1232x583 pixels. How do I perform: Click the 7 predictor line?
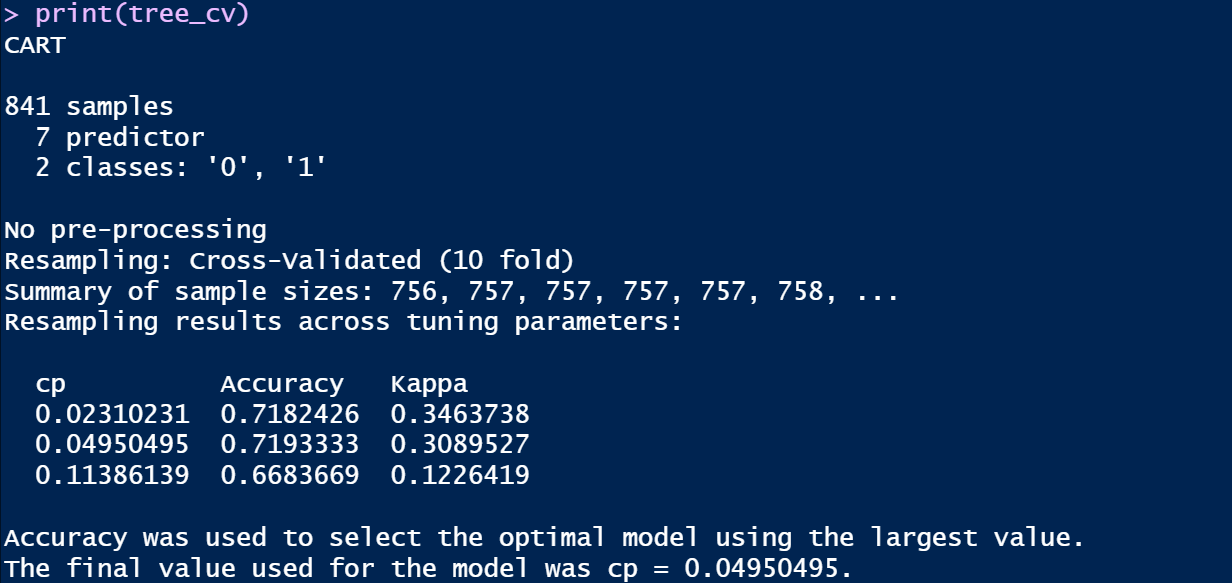click(x=120, y=138)
